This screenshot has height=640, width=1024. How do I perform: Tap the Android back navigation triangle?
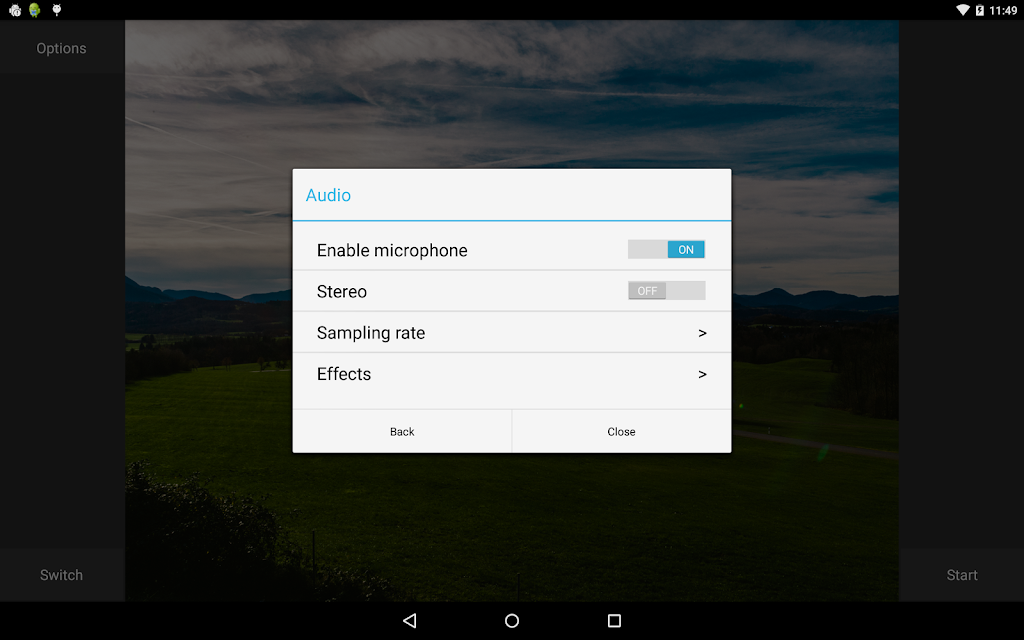pyautogui.click(x=409, y=620)
